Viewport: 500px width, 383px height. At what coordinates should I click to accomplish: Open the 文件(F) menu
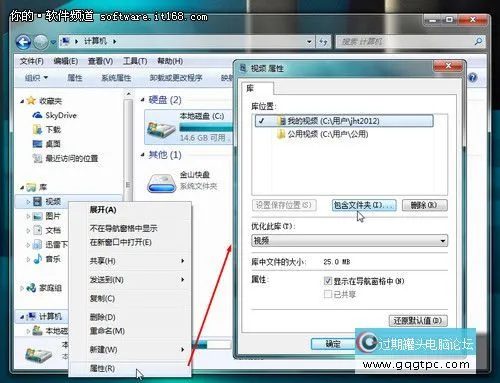point(32,61)
